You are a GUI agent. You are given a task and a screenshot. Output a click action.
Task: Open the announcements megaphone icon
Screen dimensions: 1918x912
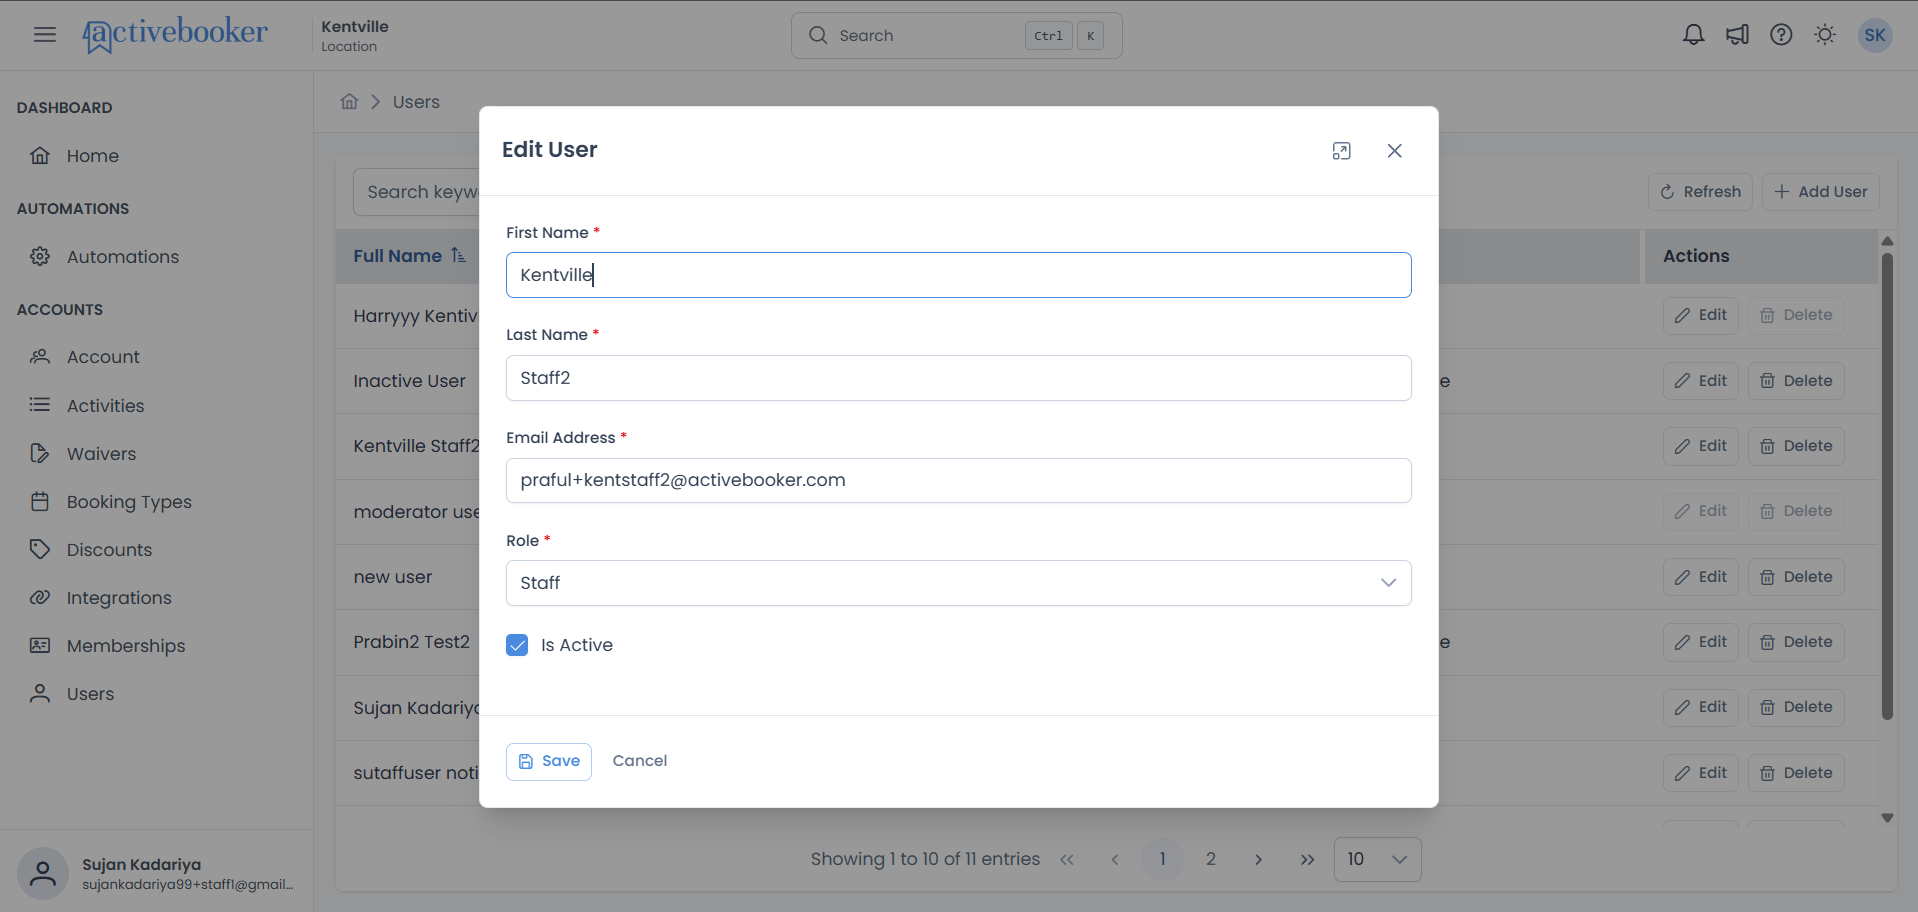coord(1737,35)
